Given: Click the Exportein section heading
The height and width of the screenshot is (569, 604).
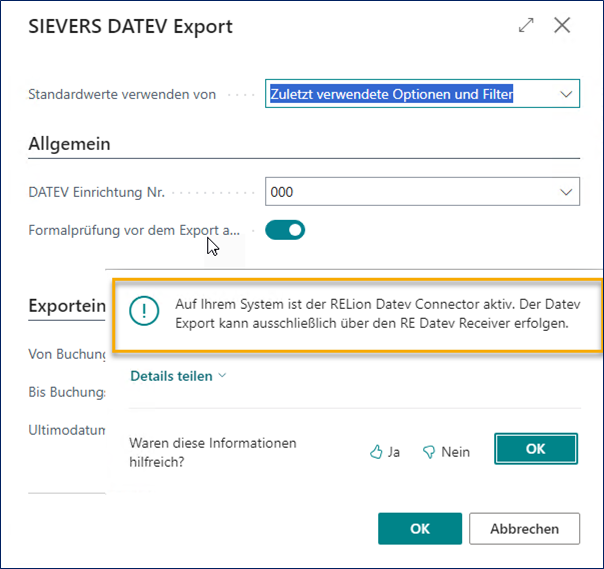Looking at the screenshot, I should coord(67,305).
